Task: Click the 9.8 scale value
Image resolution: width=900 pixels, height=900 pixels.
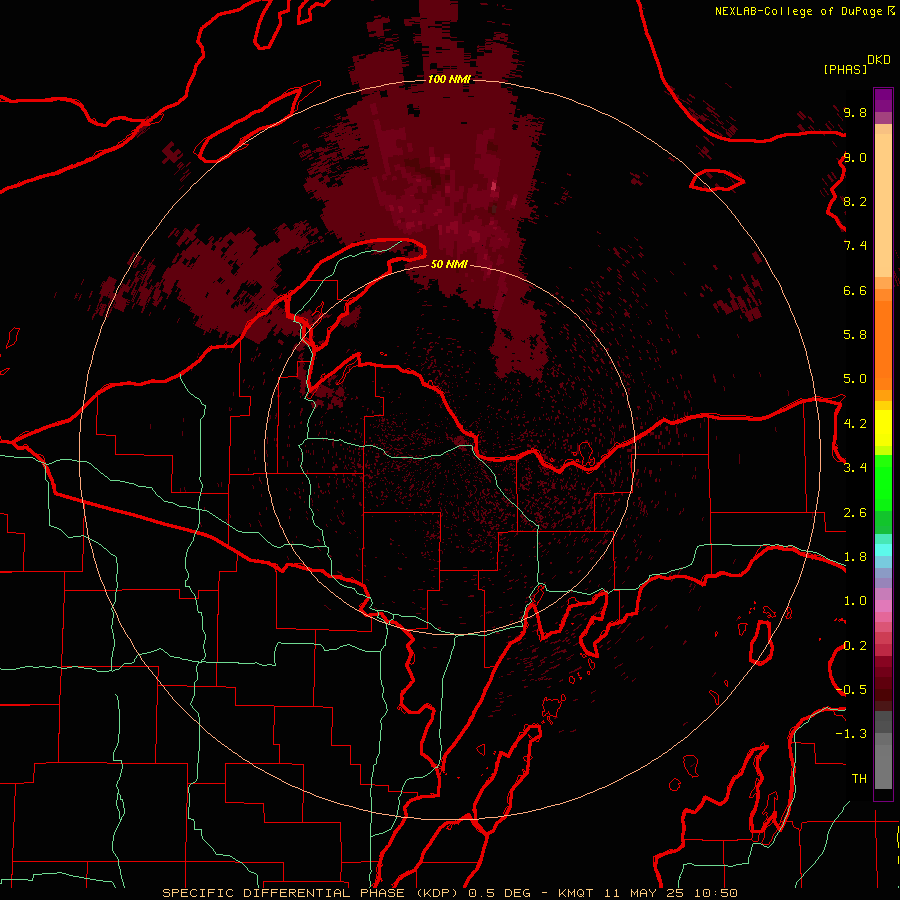Action: [855, 112]
